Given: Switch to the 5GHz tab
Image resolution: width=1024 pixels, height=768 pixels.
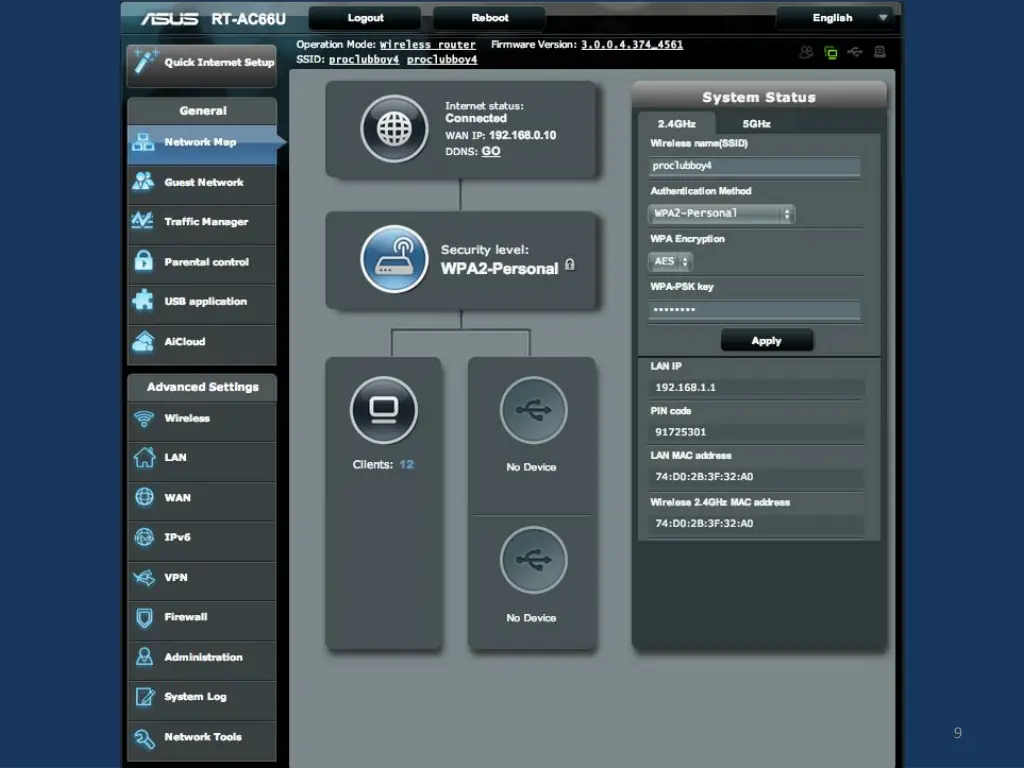Looking at the screenshot, I should click(756, 124).
